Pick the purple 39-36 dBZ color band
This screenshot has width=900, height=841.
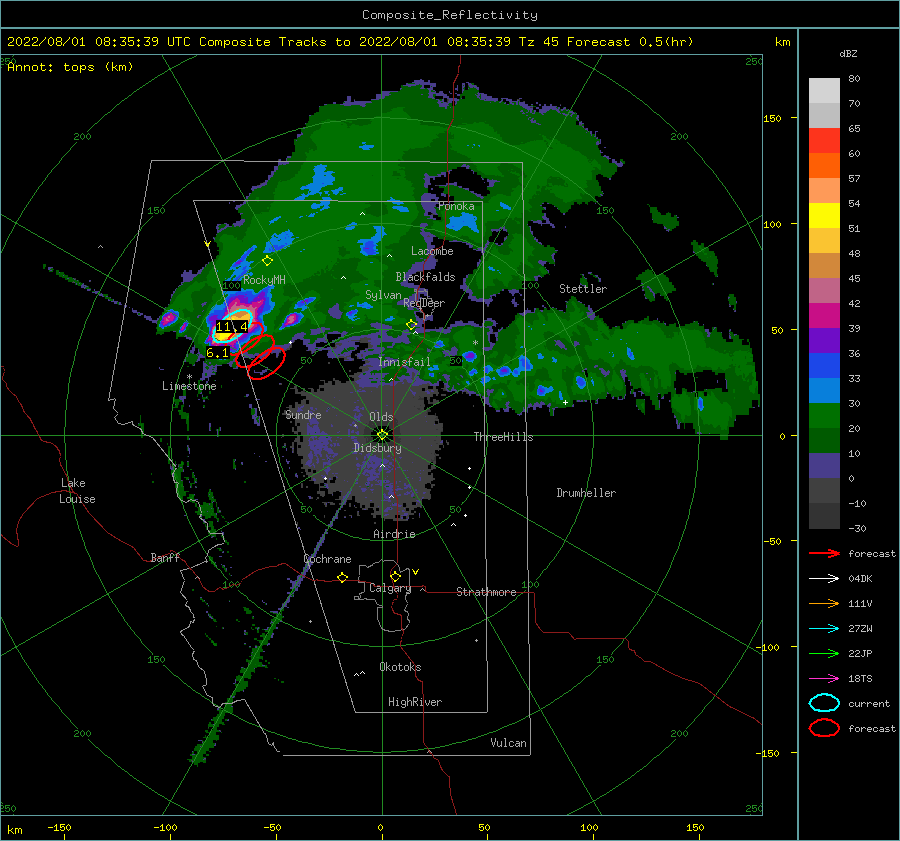coord(824,341)
